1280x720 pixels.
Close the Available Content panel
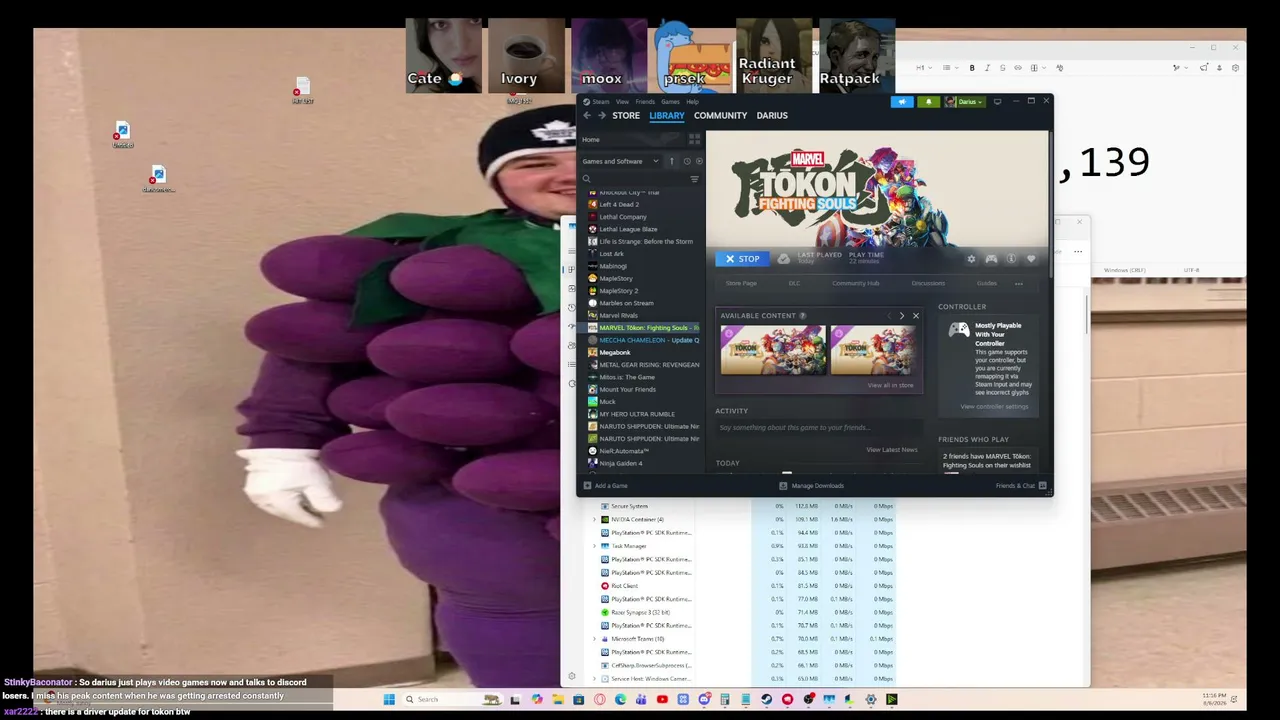point(915,316)
